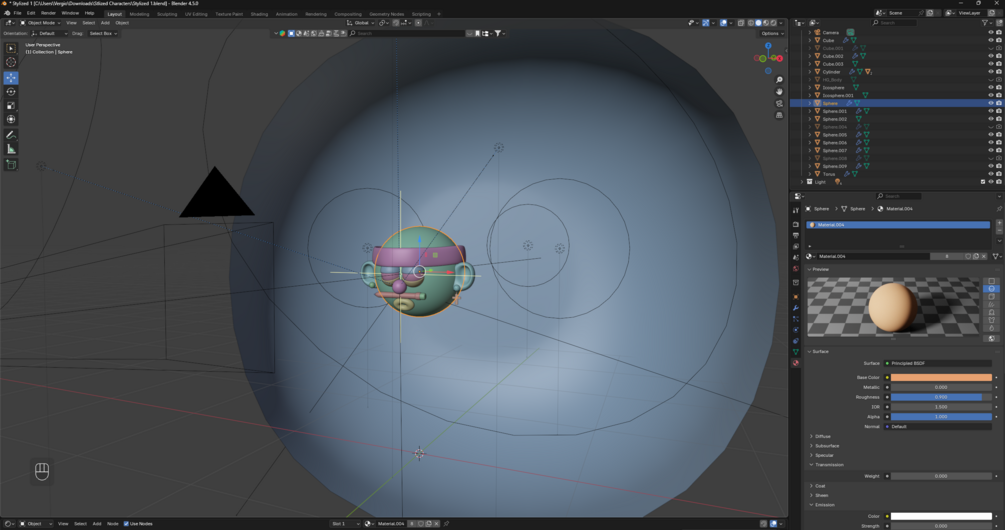Screen dimensions: 1005x530
Task: Hide Cylinder in viewport via eye icon
Action: [990, 72]
